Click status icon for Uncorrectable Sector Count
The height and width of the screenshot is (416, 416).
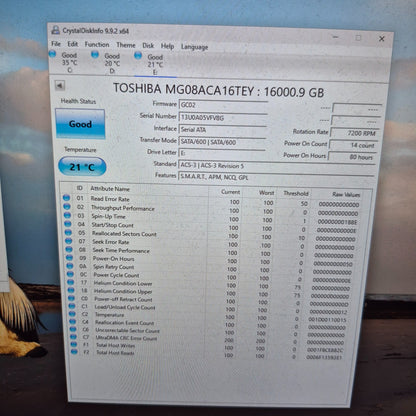pyautogui.click(x=73, y=329)
